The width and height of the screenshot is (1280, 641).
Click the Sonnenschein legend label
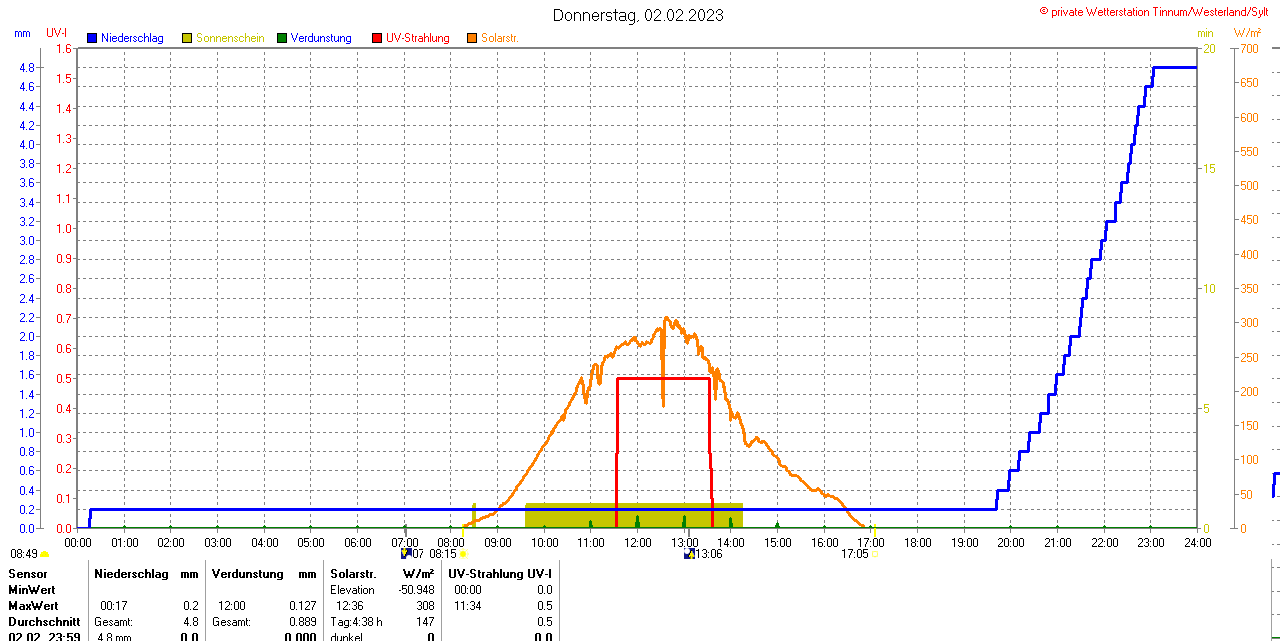click(x=230, y=38)
